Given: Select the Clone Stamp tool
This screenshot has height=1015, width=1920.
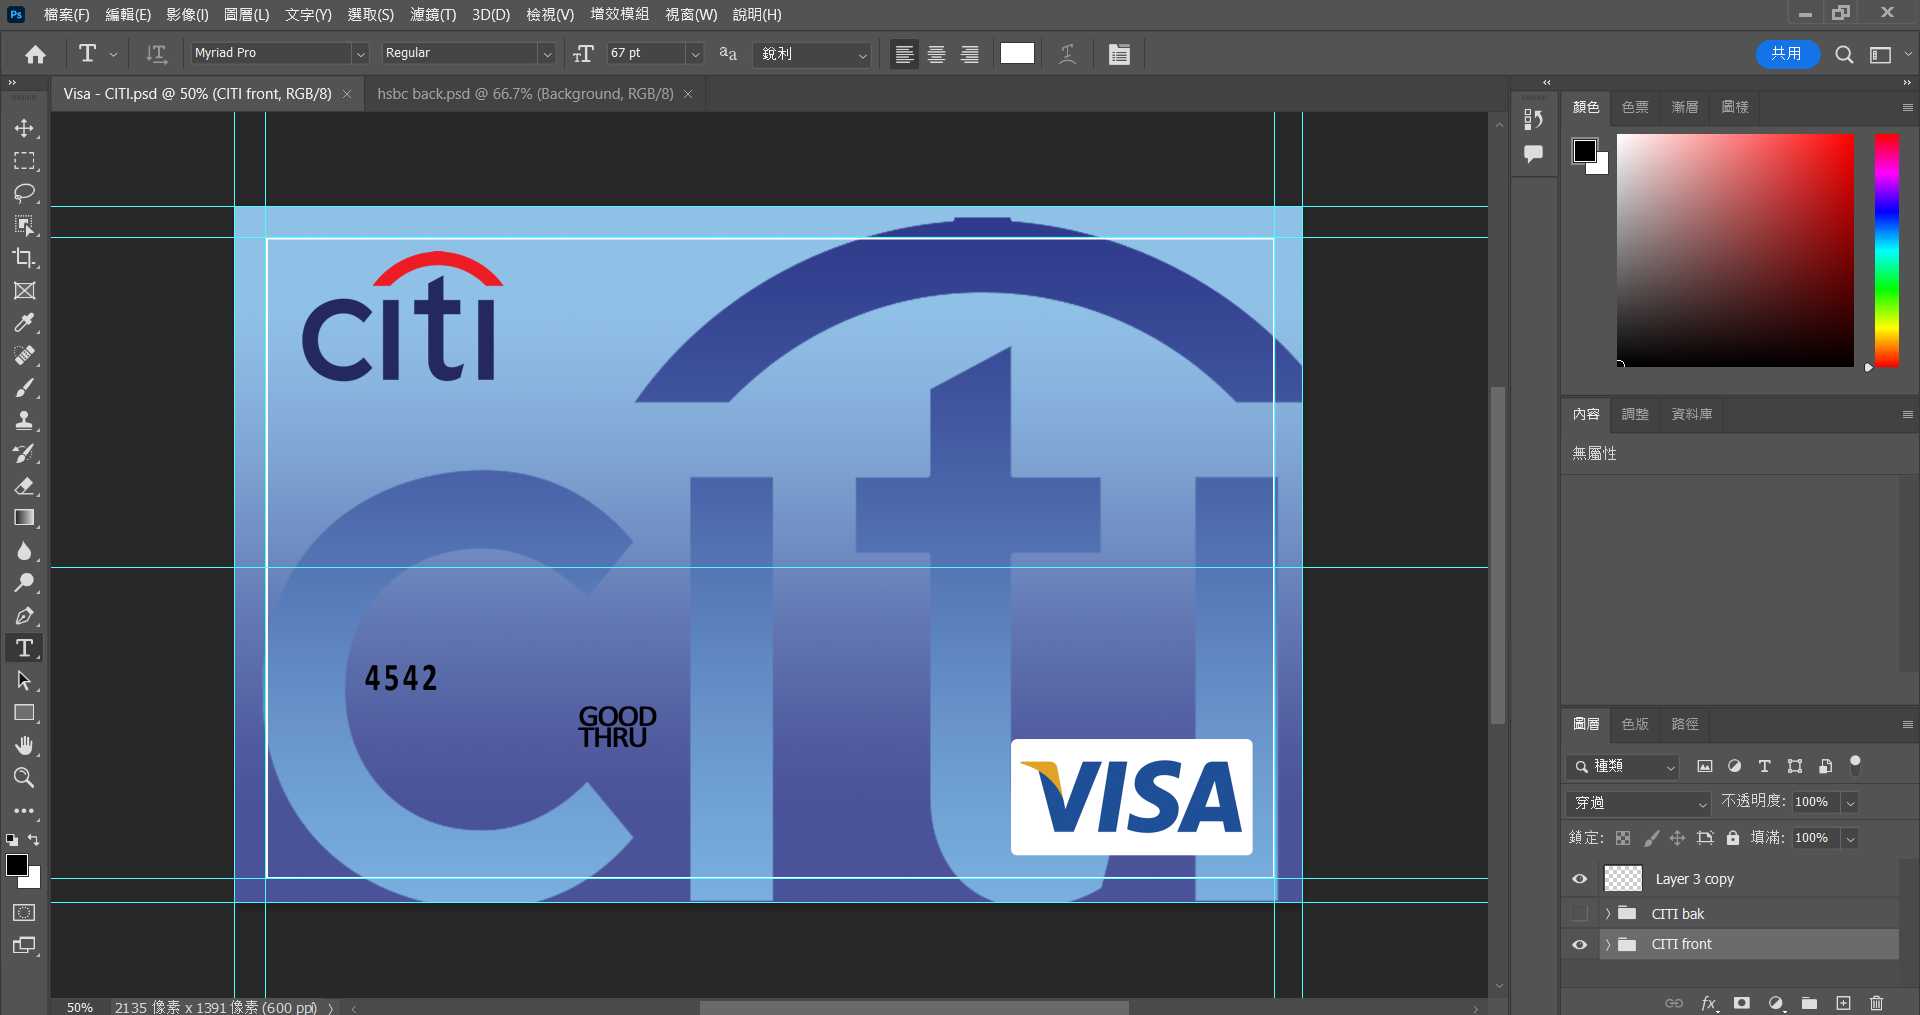Looking at the screenshot, I should 24,421.
